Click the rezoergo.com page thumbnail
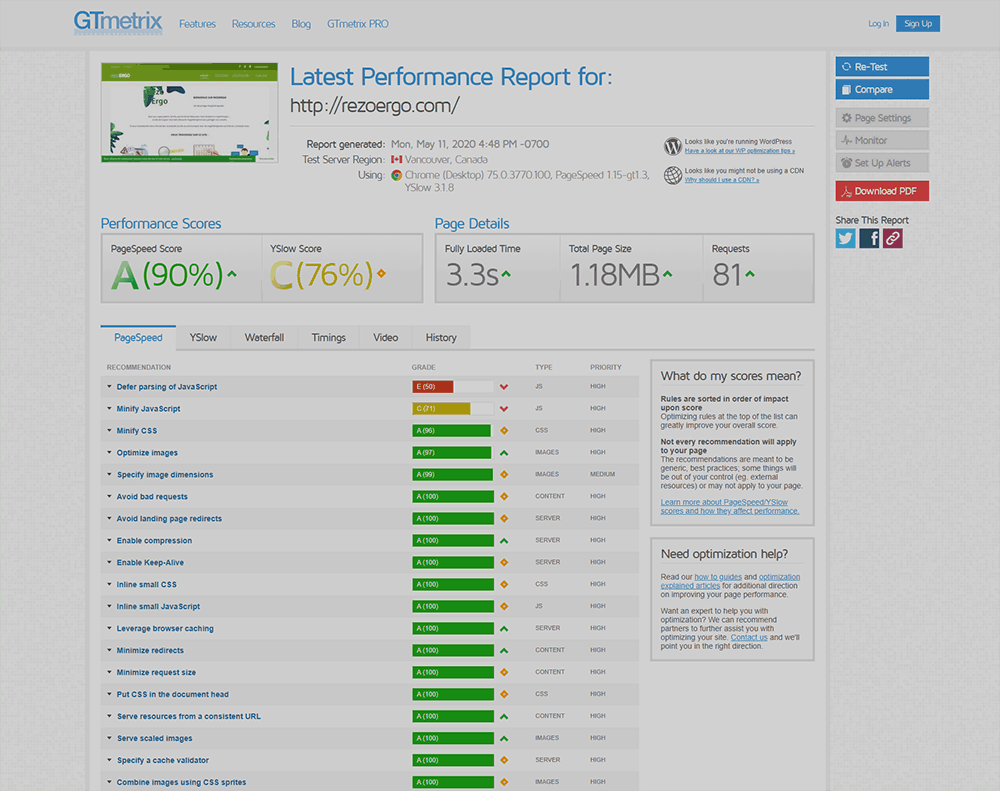This screenshot has width=1000, height=791. (189, 112)
